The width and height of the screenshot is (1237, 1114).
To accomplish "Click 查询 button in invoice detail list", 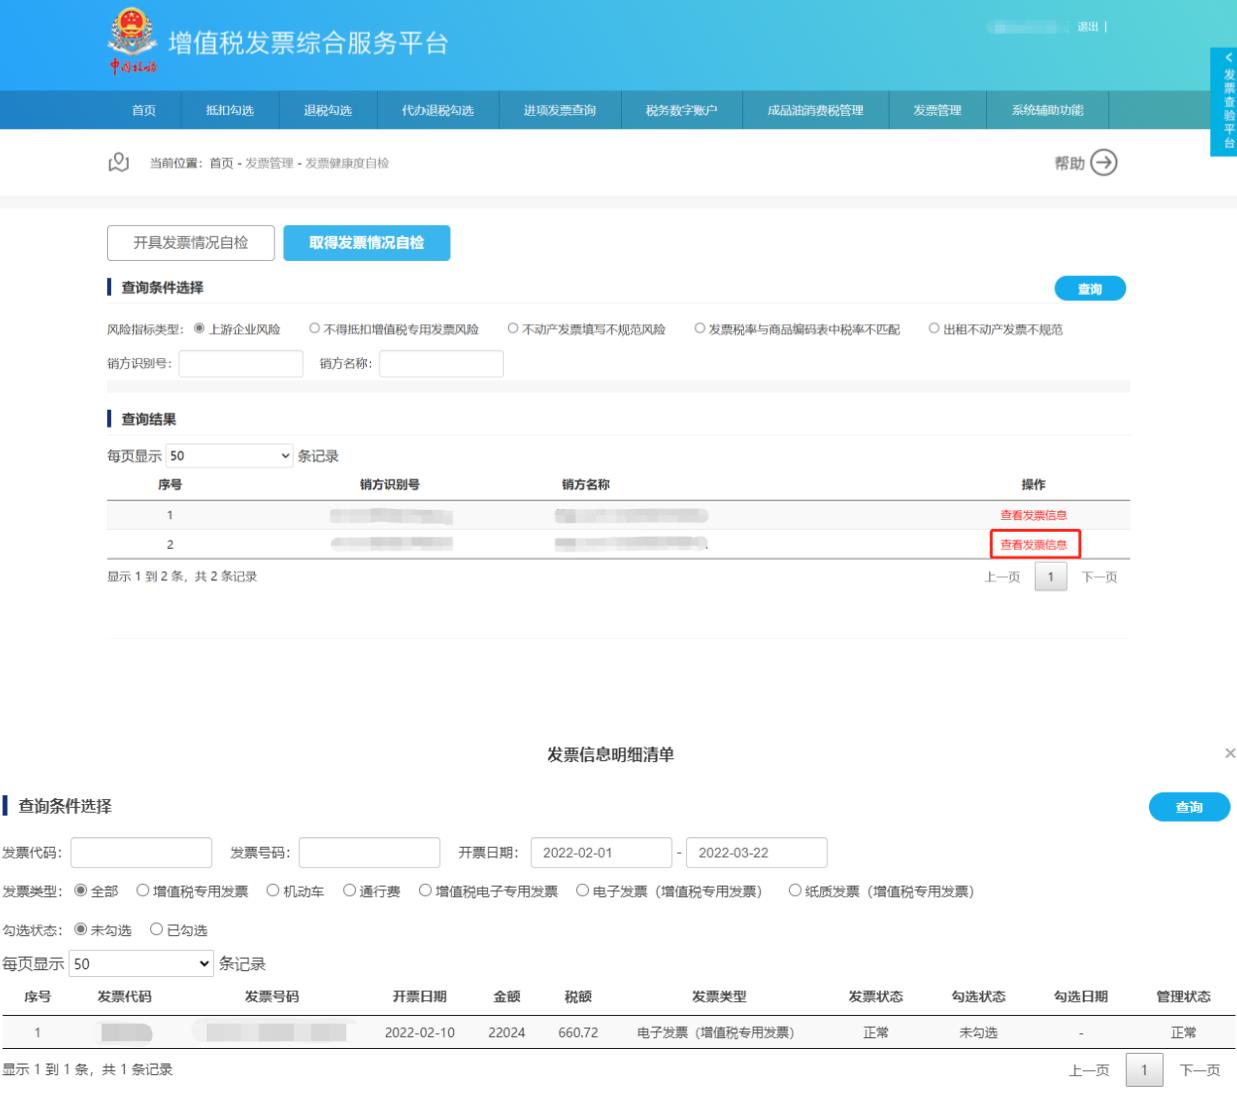I will 1188,807.
